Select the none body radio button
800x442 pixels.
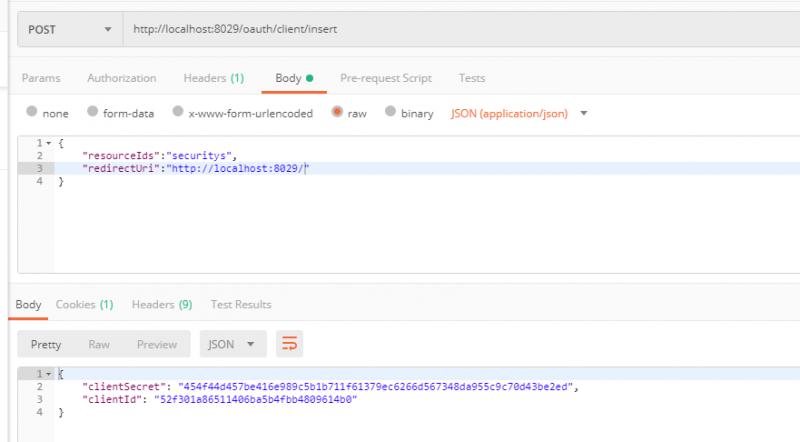(x=32, y=111)
